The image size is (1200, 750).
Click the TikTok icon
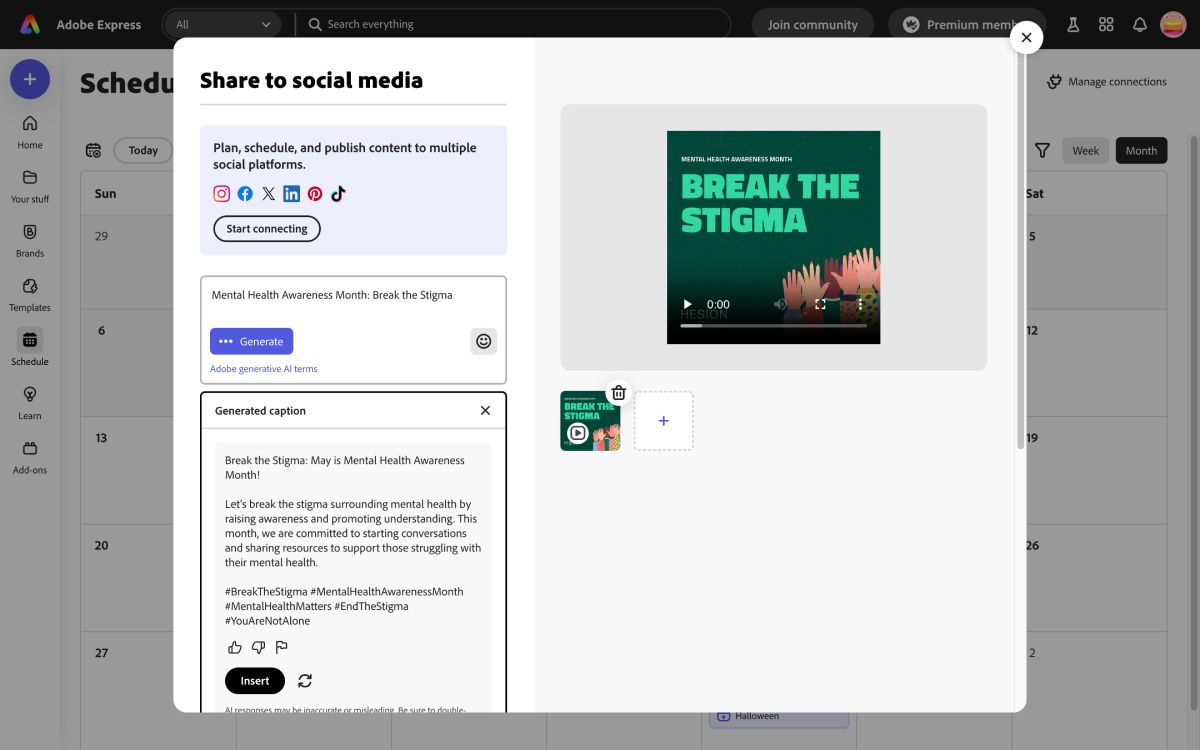(x=338, y=194)
